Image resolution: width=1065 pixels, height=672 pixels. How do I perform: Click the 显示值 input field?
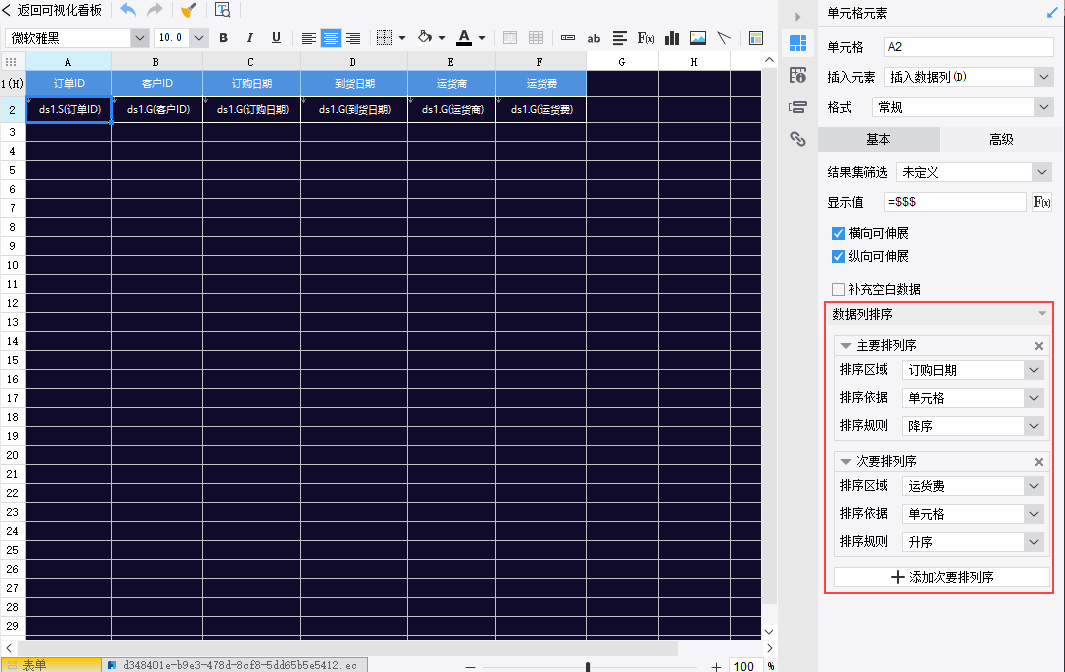955,202
